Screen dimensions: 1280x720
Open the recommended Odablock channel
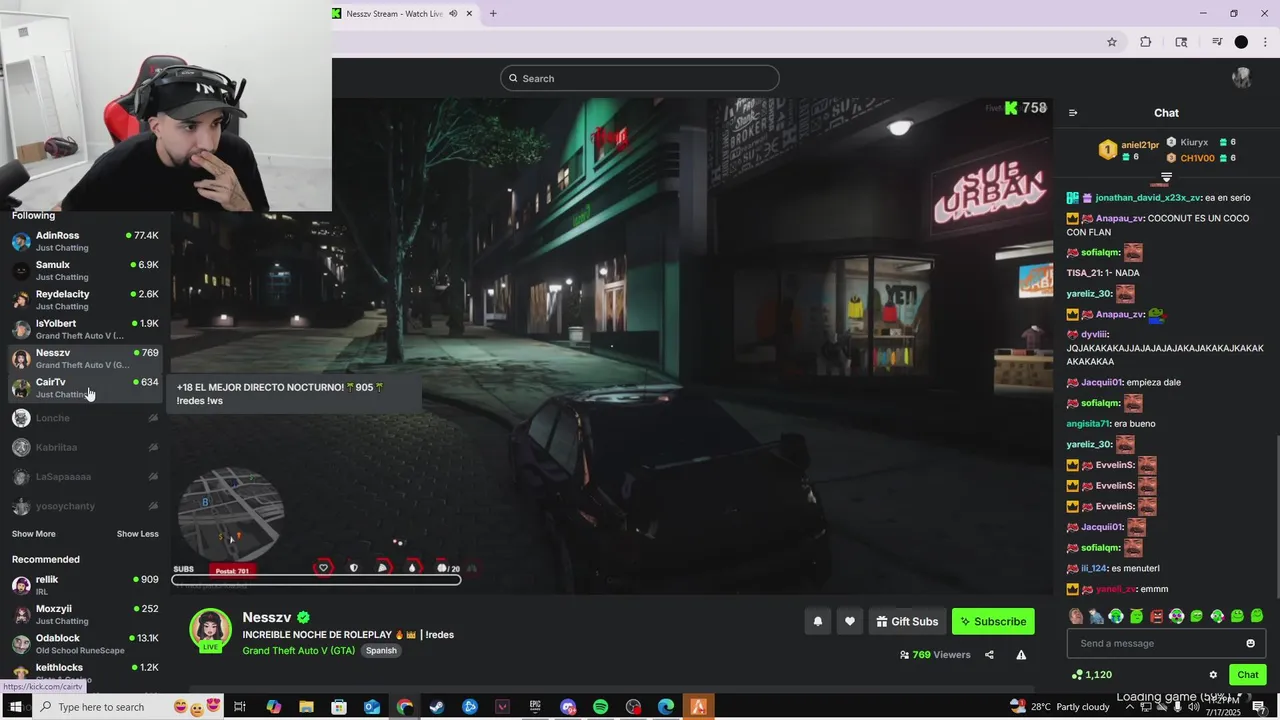[x=85, y=644]
